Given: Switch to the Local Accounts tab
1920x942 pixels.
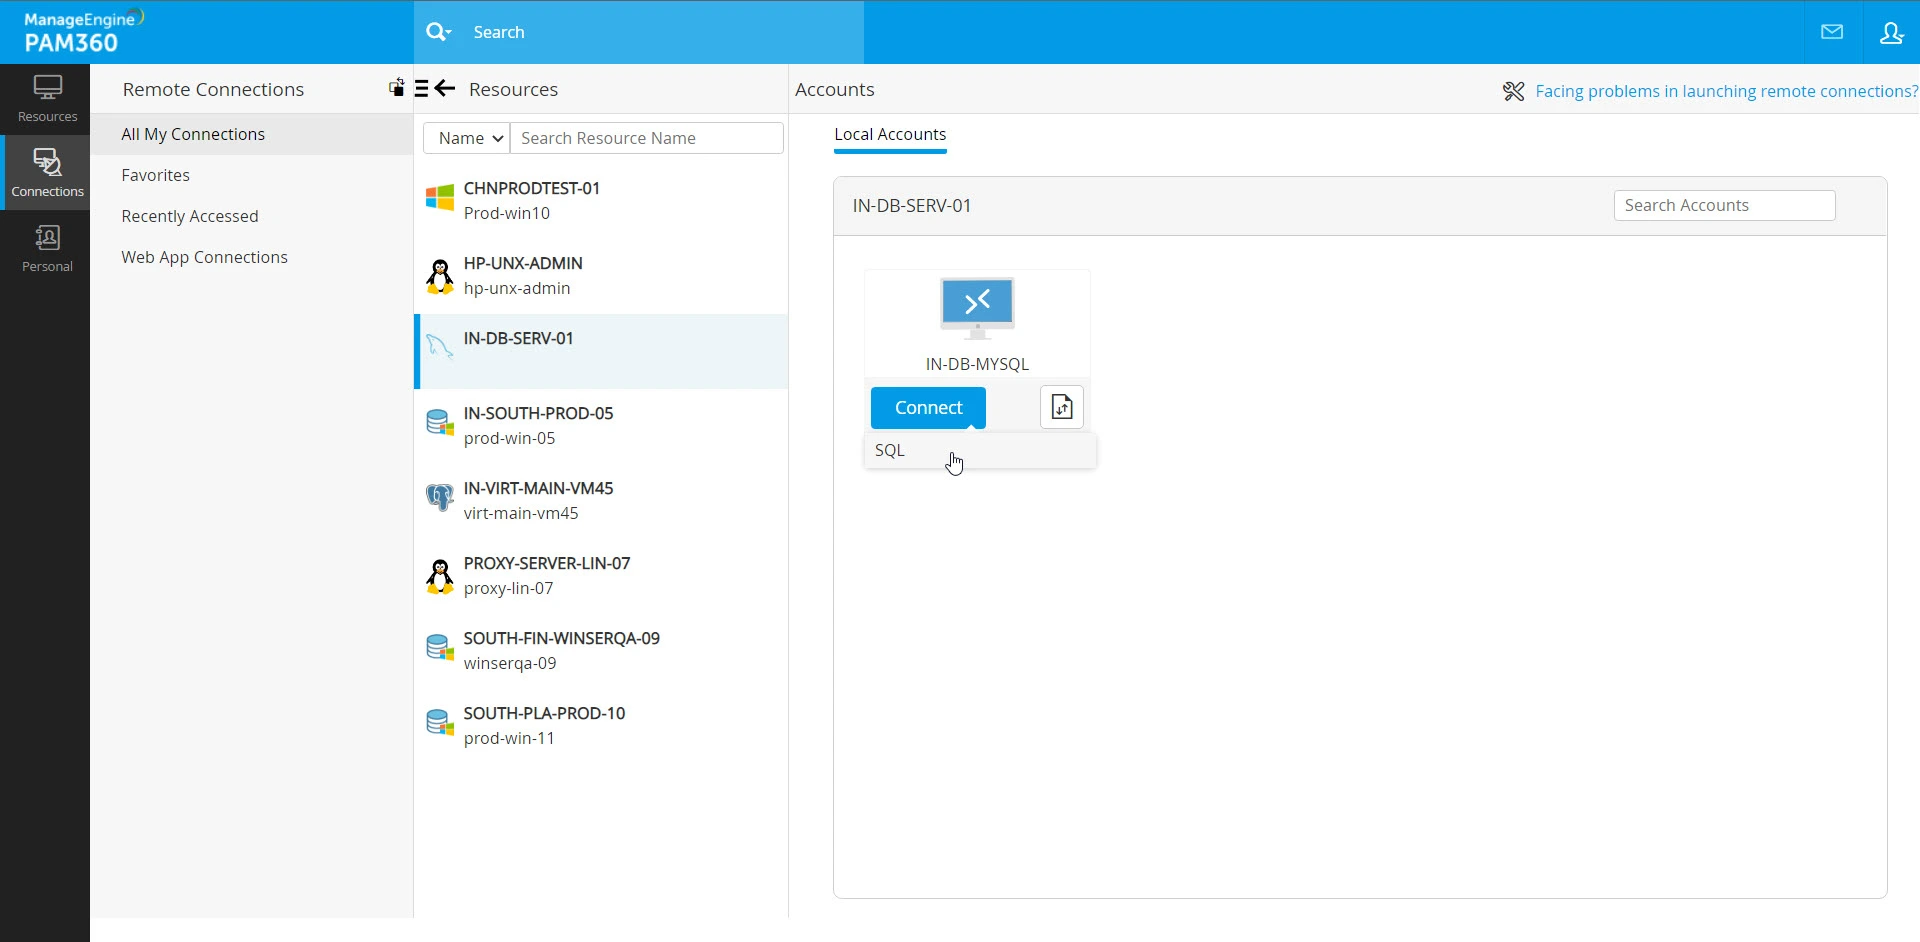Looking at the screenshot, I should coord(890,133).
